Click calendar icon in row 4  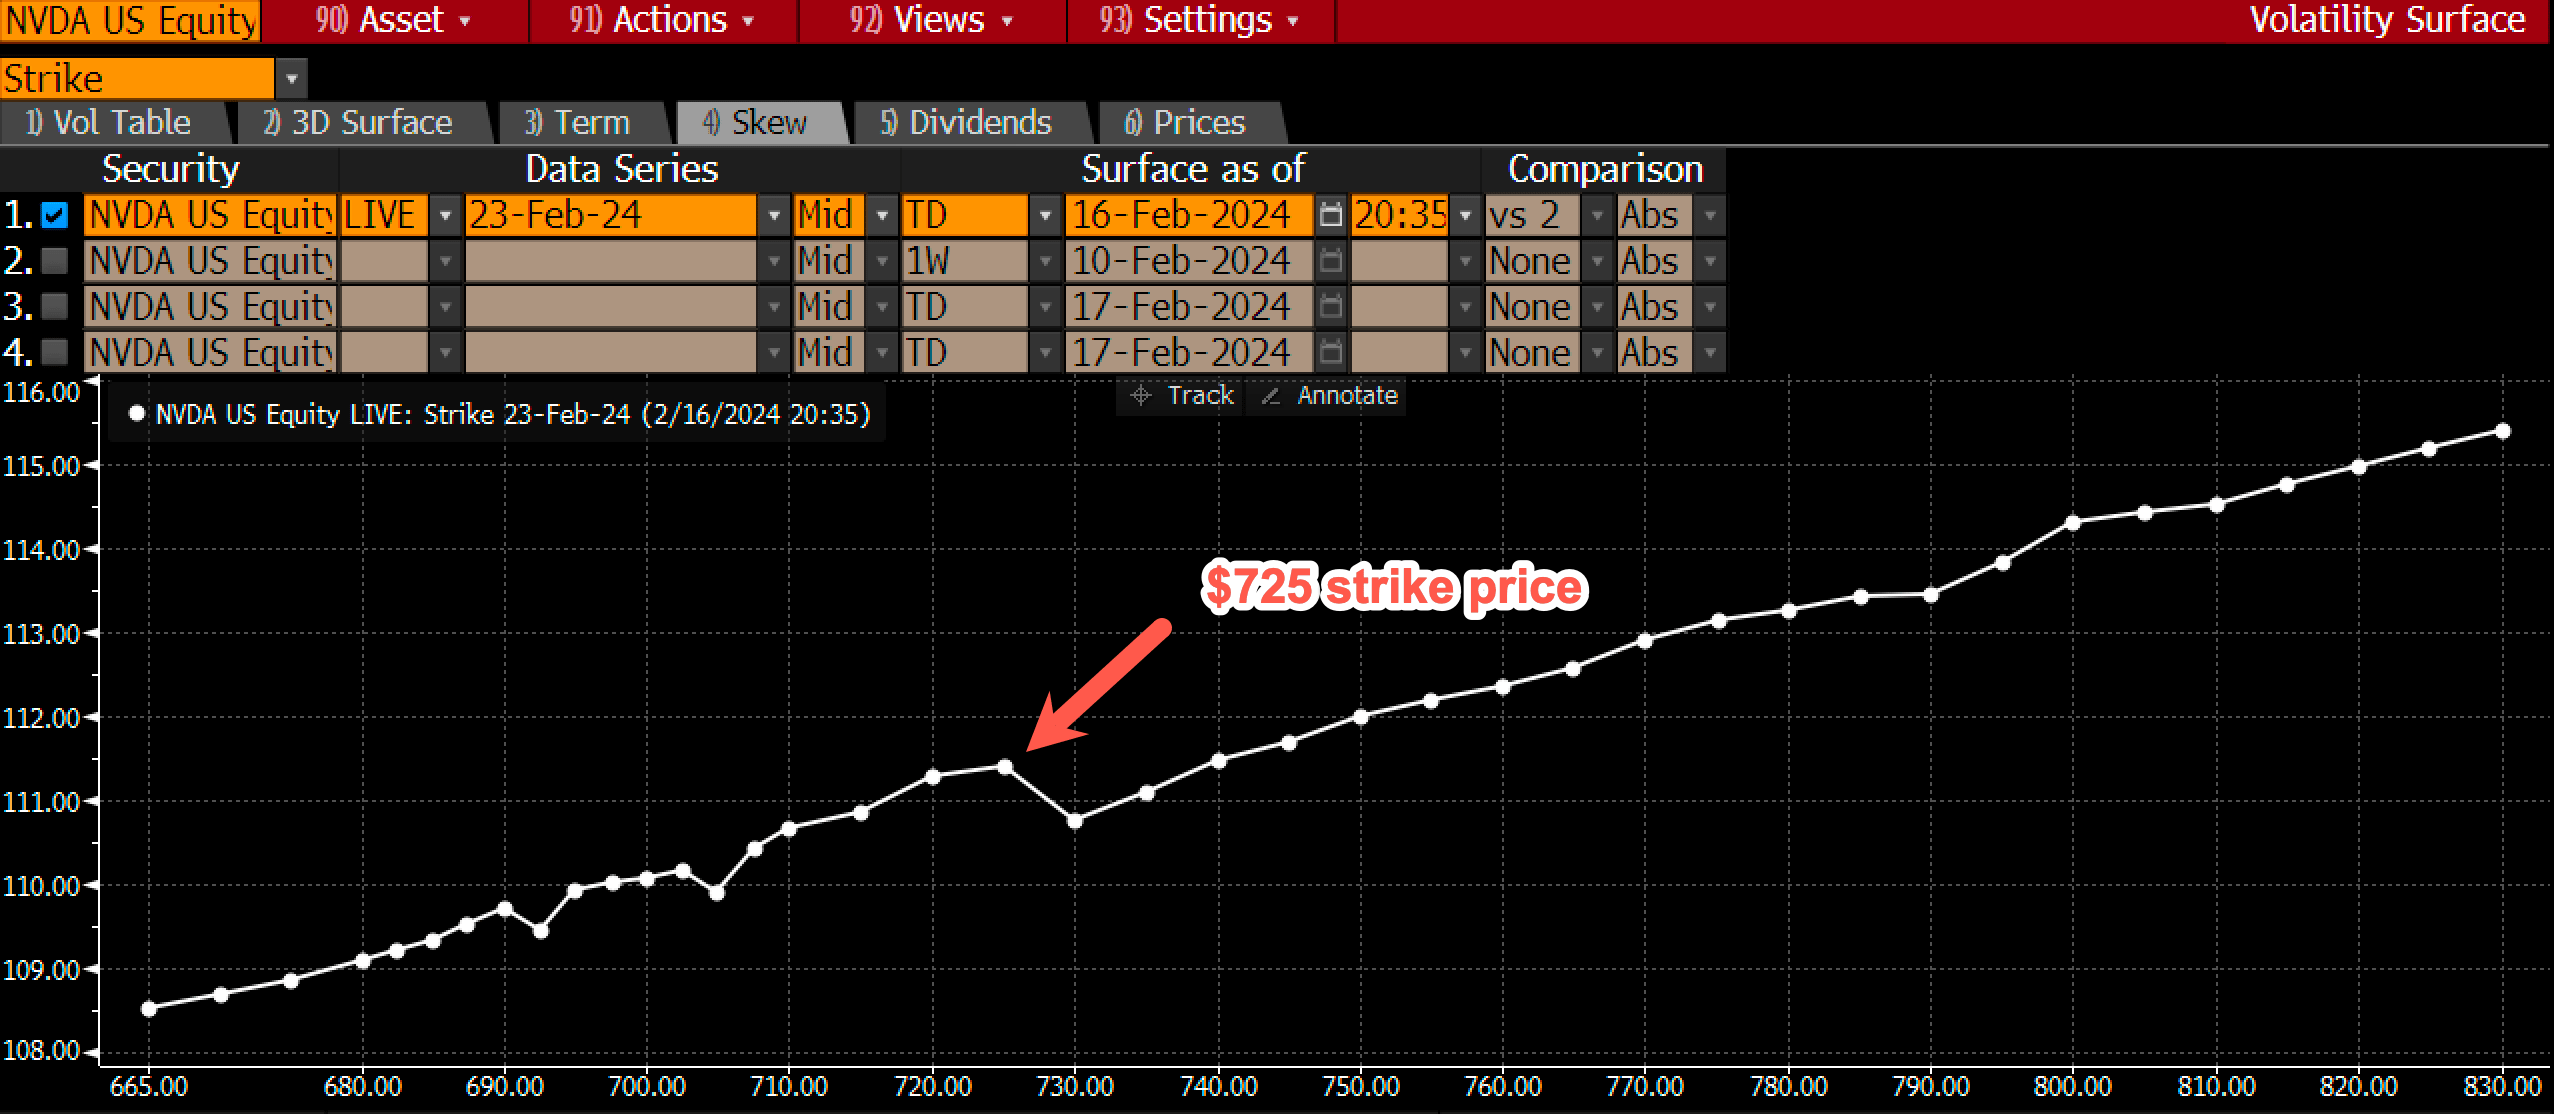[1330, 352]
